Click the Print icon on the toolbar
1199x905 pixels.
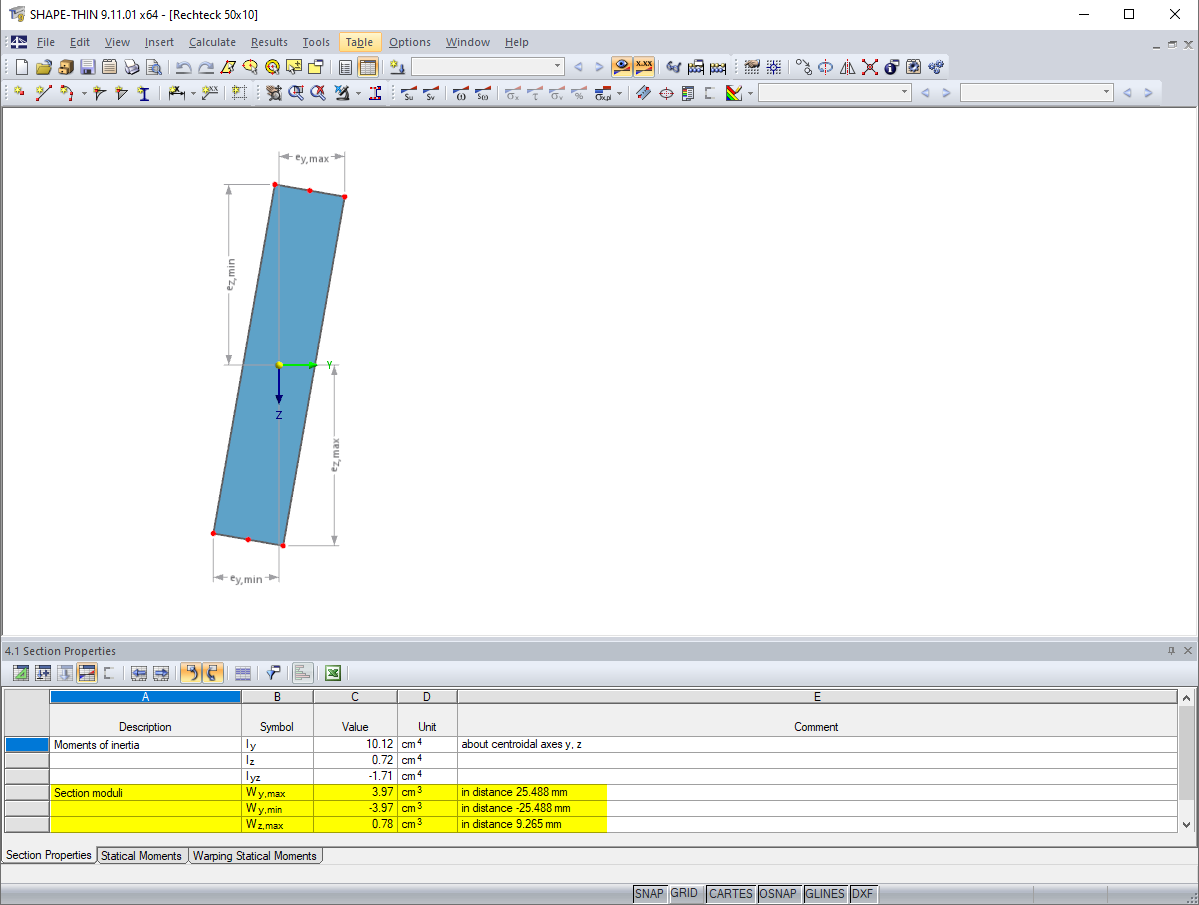[x=130, y=67]
